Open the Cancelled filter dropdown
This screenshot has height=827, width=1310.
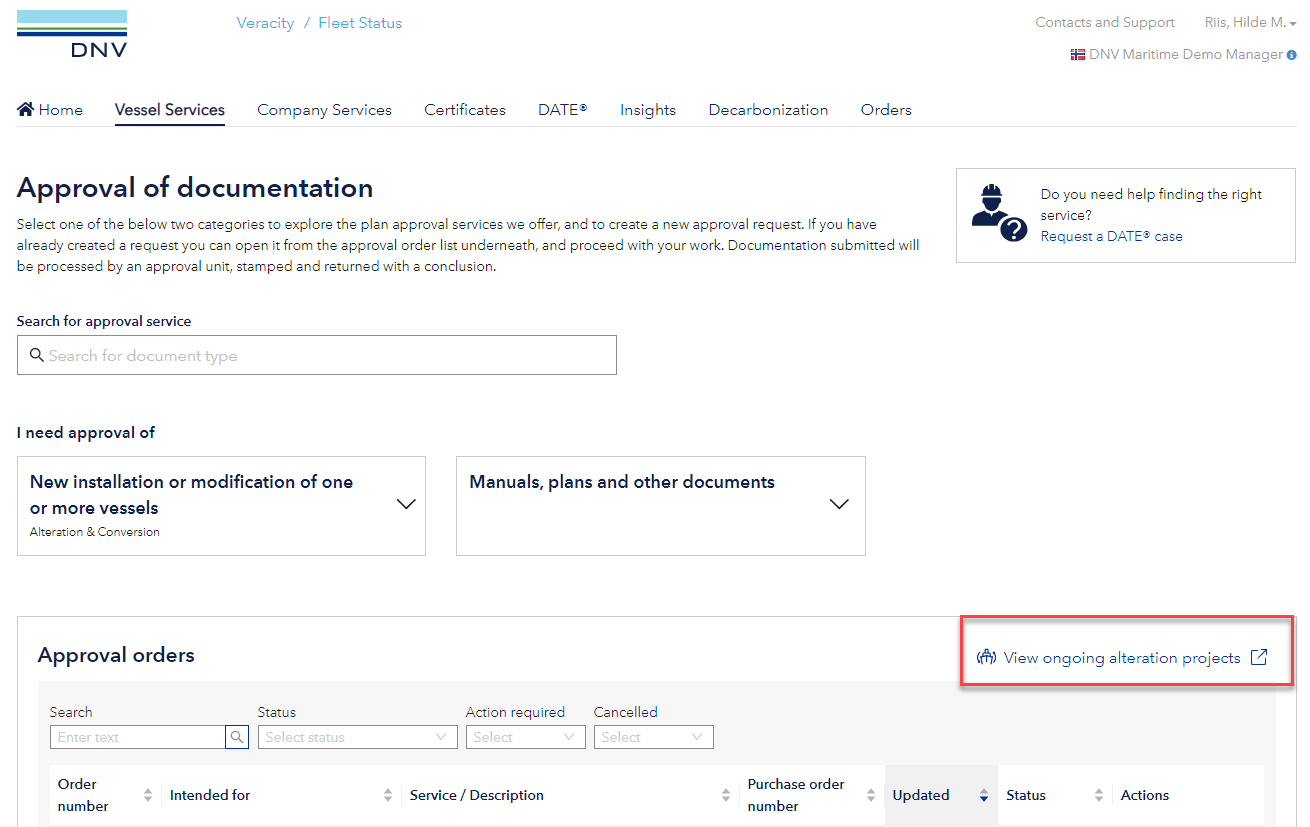(653, 737)
